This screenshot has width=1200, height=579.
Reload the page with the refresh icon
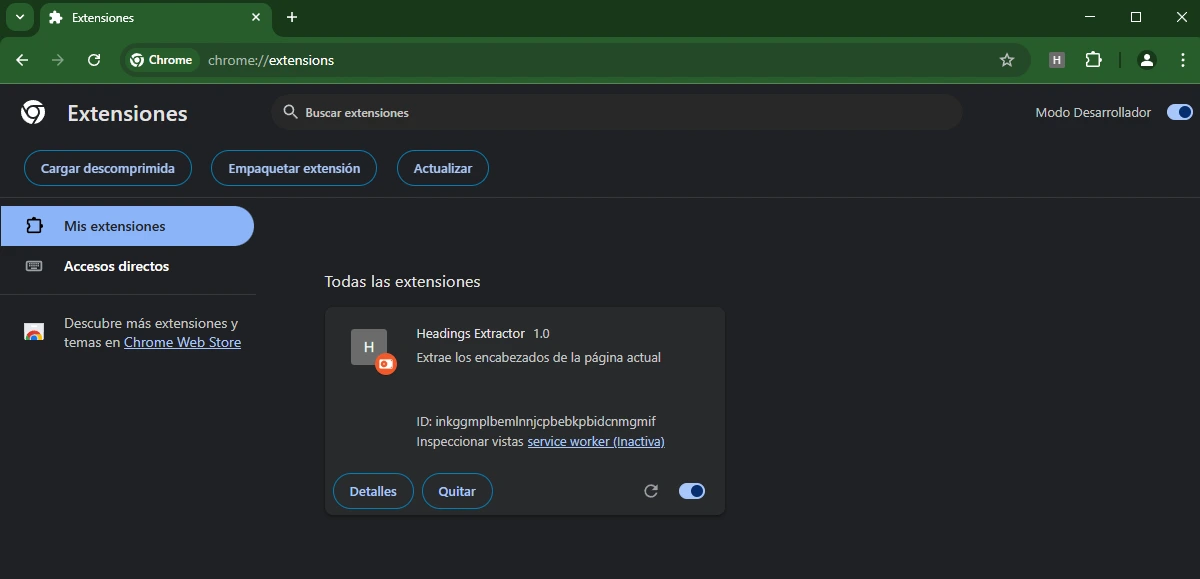93,60
